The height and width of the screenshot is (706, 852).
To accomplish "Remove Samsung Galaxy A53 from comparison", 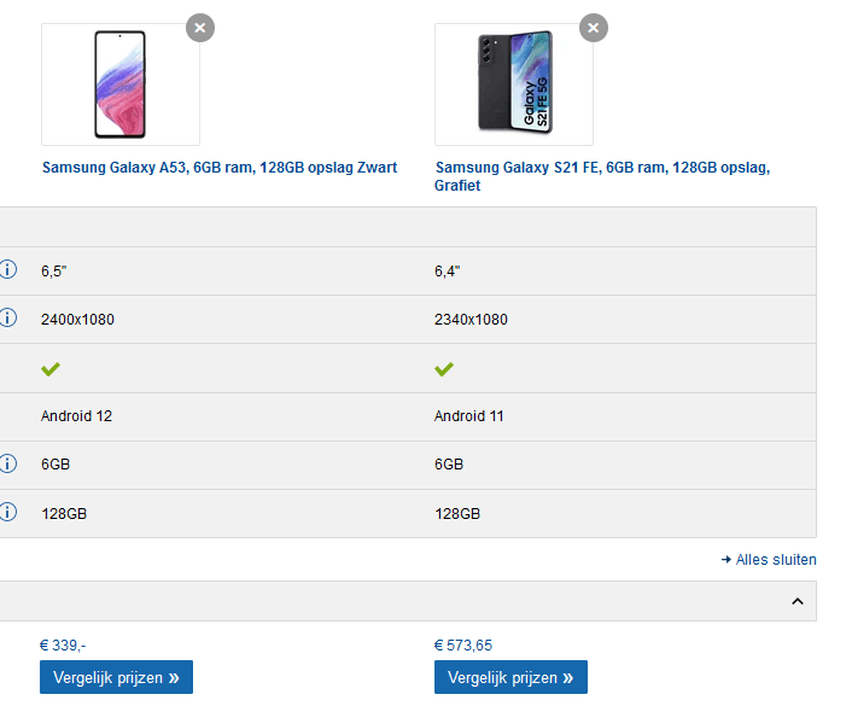I will pos(200,28).
